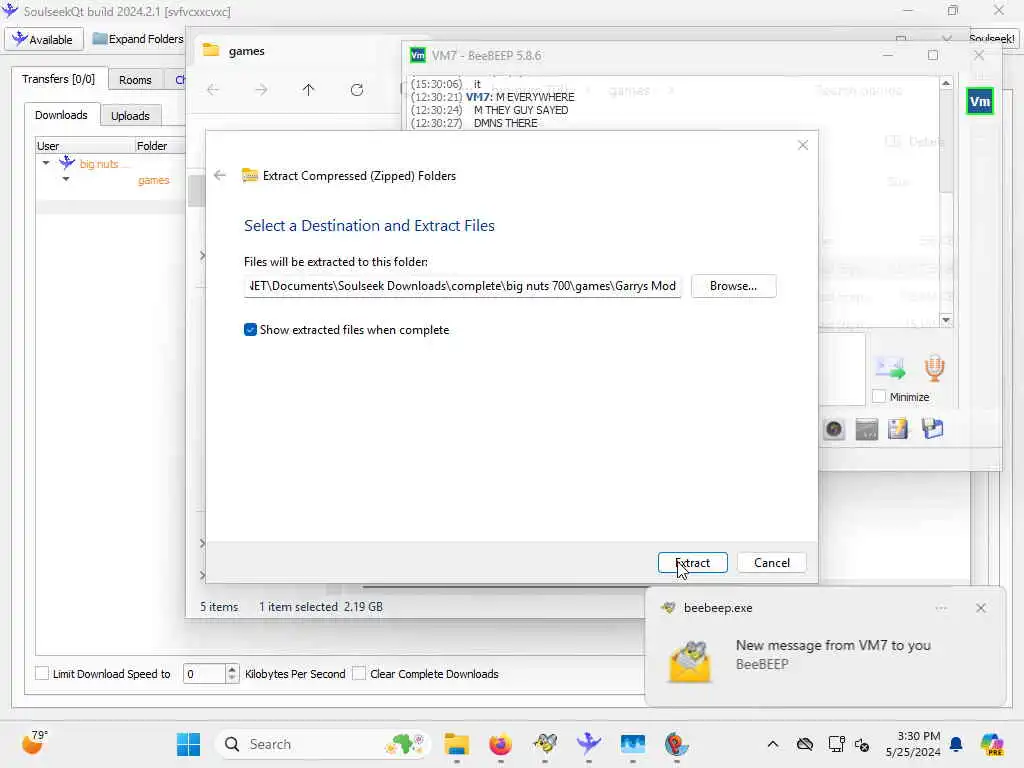The image size is (1024, 768).
Task: Click the Soulseek Available status button
Action: tap(44, 39)
